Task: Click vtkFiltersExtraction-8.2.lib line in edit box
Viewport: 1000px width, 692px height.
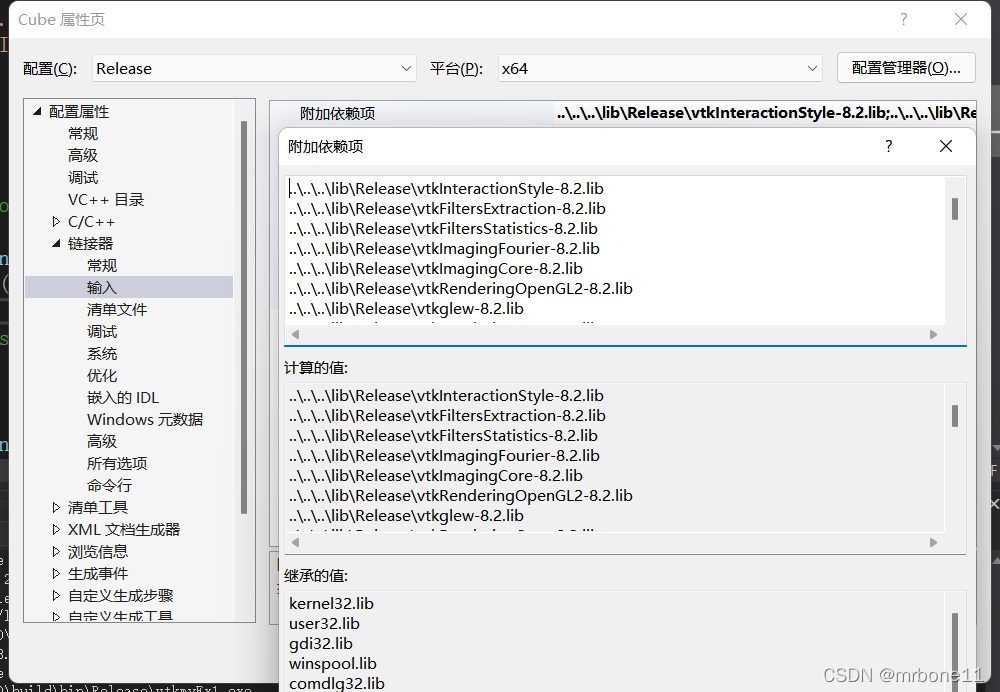Action: (x=447, y=209)
